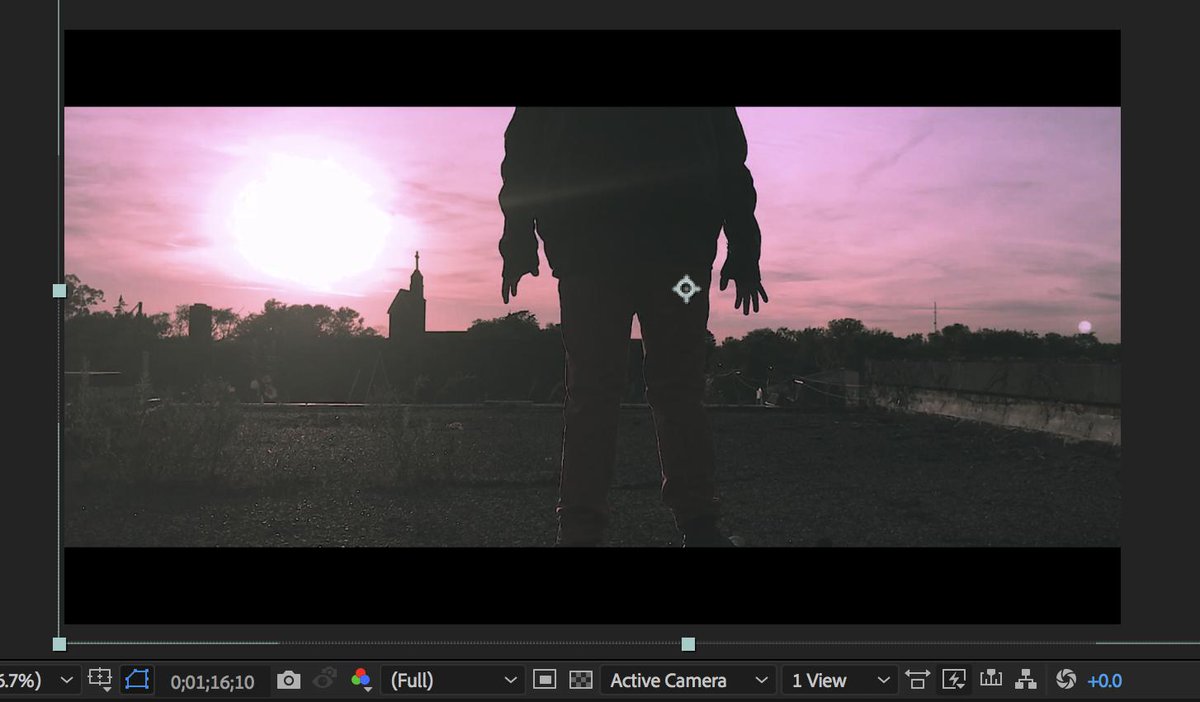Toggle pixel aspect ratio correction
1200x702 pixels.
[x=917, y=680]
